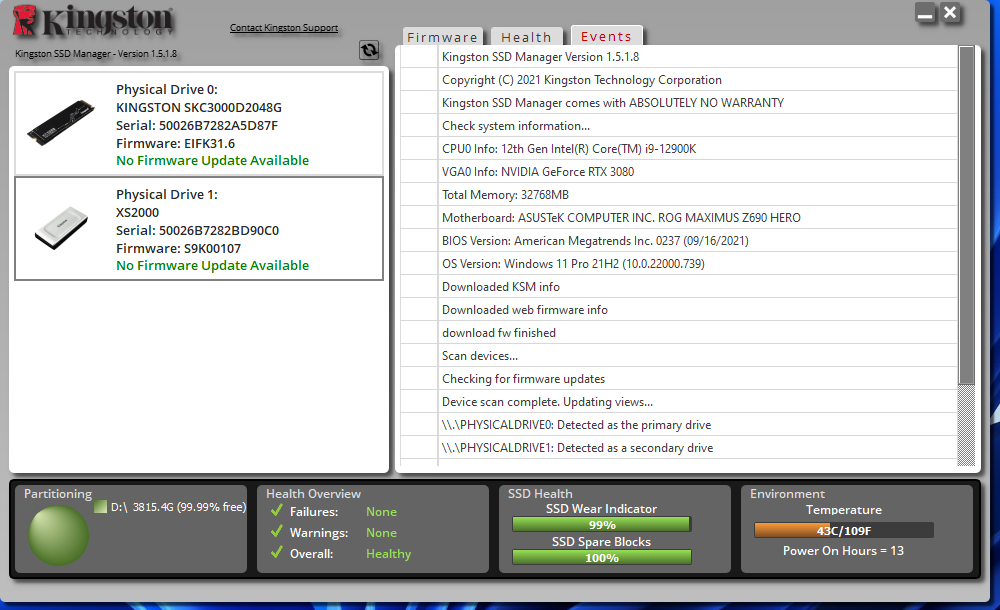Viewport: 1000px width, 610px height.
Task: Click the Failures green checkmark icon
Action: [277, 510]
